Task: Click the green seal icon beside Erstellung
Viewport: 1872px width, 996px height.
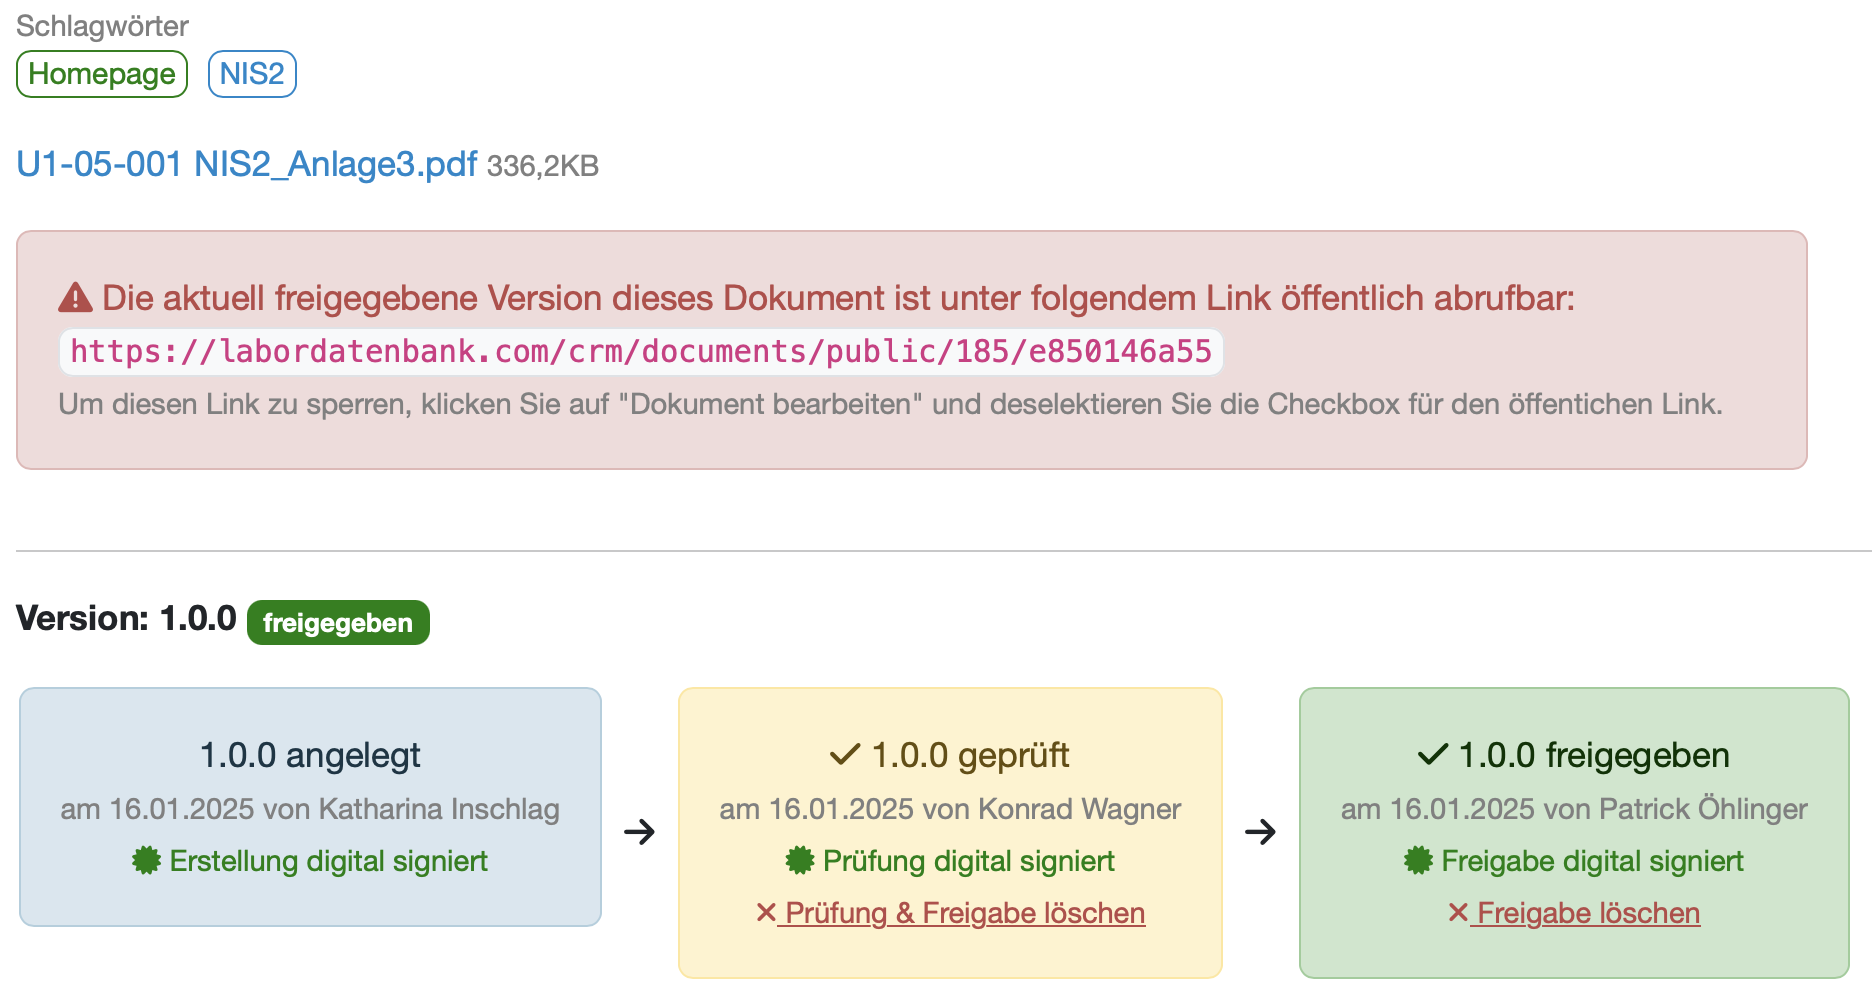Action: pyautogui.click(x=146, y=861)
